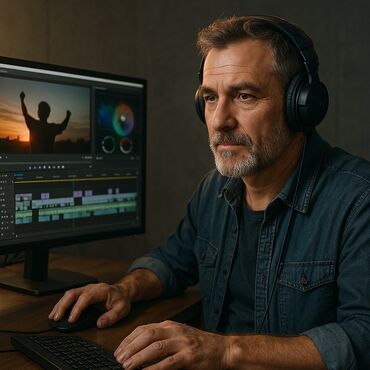Click the leftmost transport control icon

pyautogui.click(x=30, y=167)
